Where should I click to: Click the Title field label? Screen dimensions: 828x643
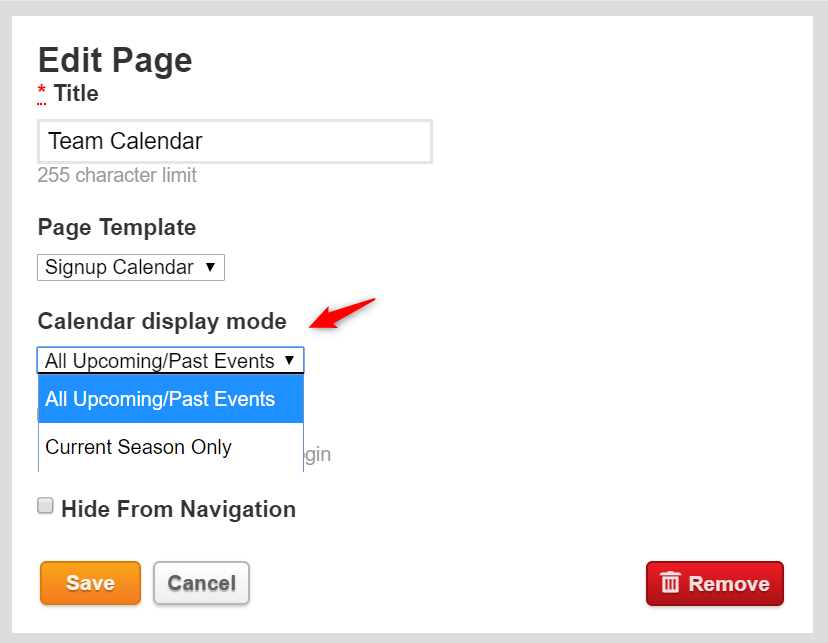tap(76, 94)
